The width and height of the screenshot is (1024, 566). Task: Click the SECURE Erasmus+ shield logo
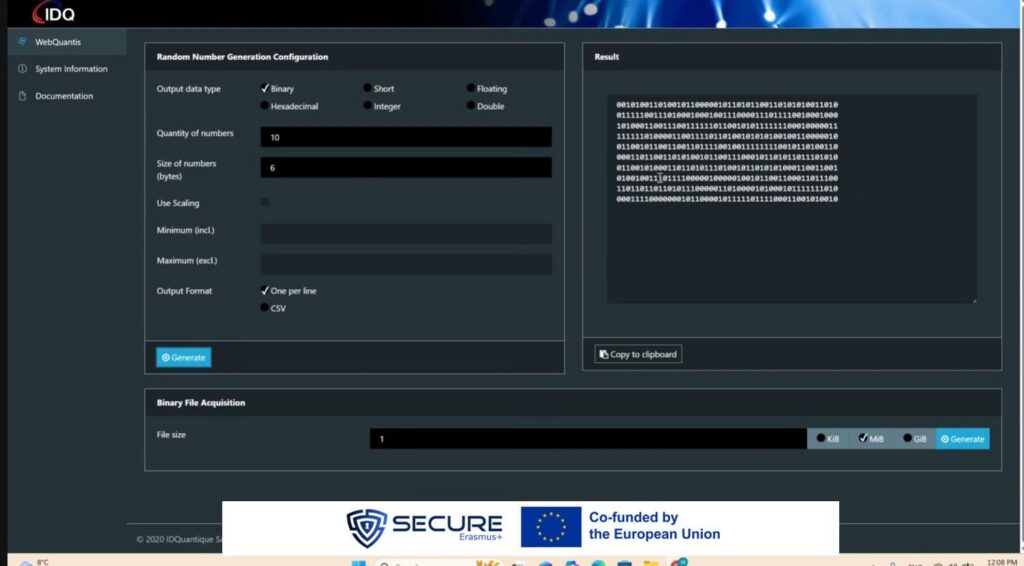[x=365, y=528]
